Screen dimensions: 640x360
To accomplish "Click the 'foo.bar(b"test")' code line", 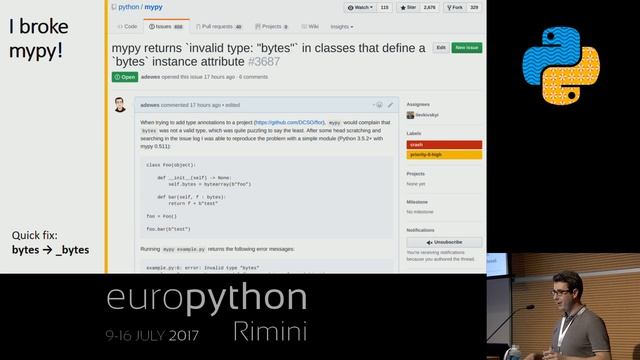I will [x=168, y=229].
